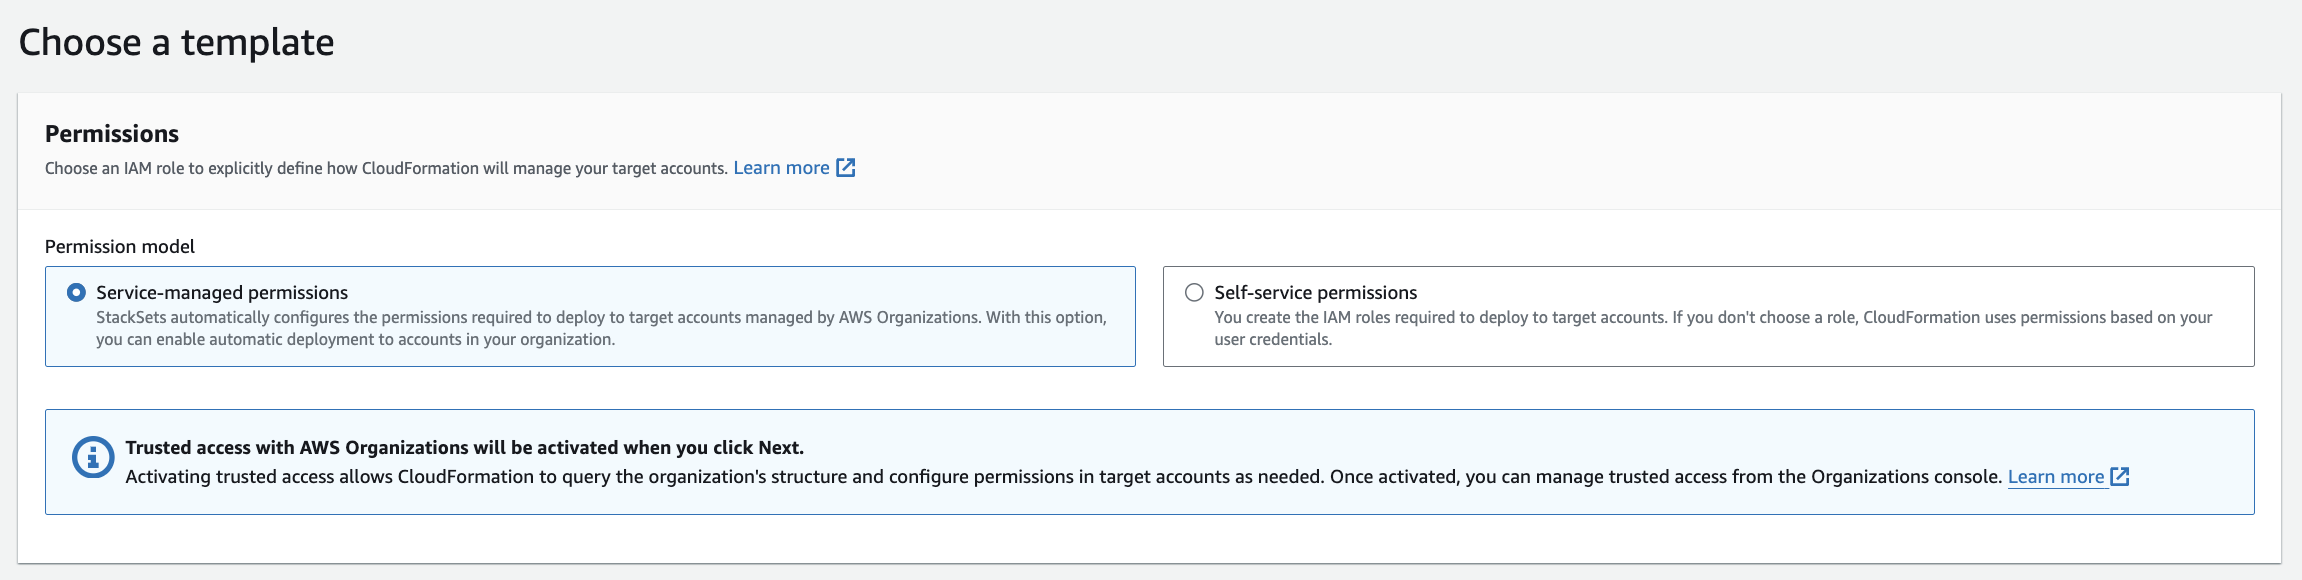The width and height of the screenshot is (2302, 580).
Task: Click the info icon in trusted access notice
Action: point(93,458)
